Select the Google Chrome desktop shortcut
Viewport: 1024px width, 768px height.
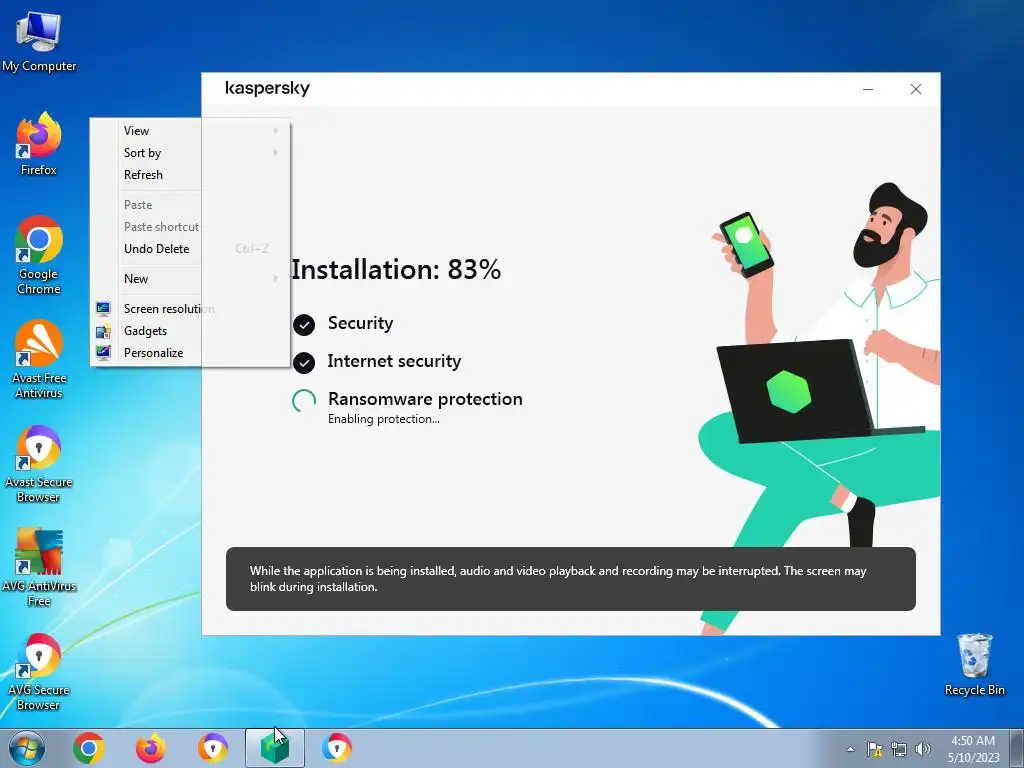39,255
